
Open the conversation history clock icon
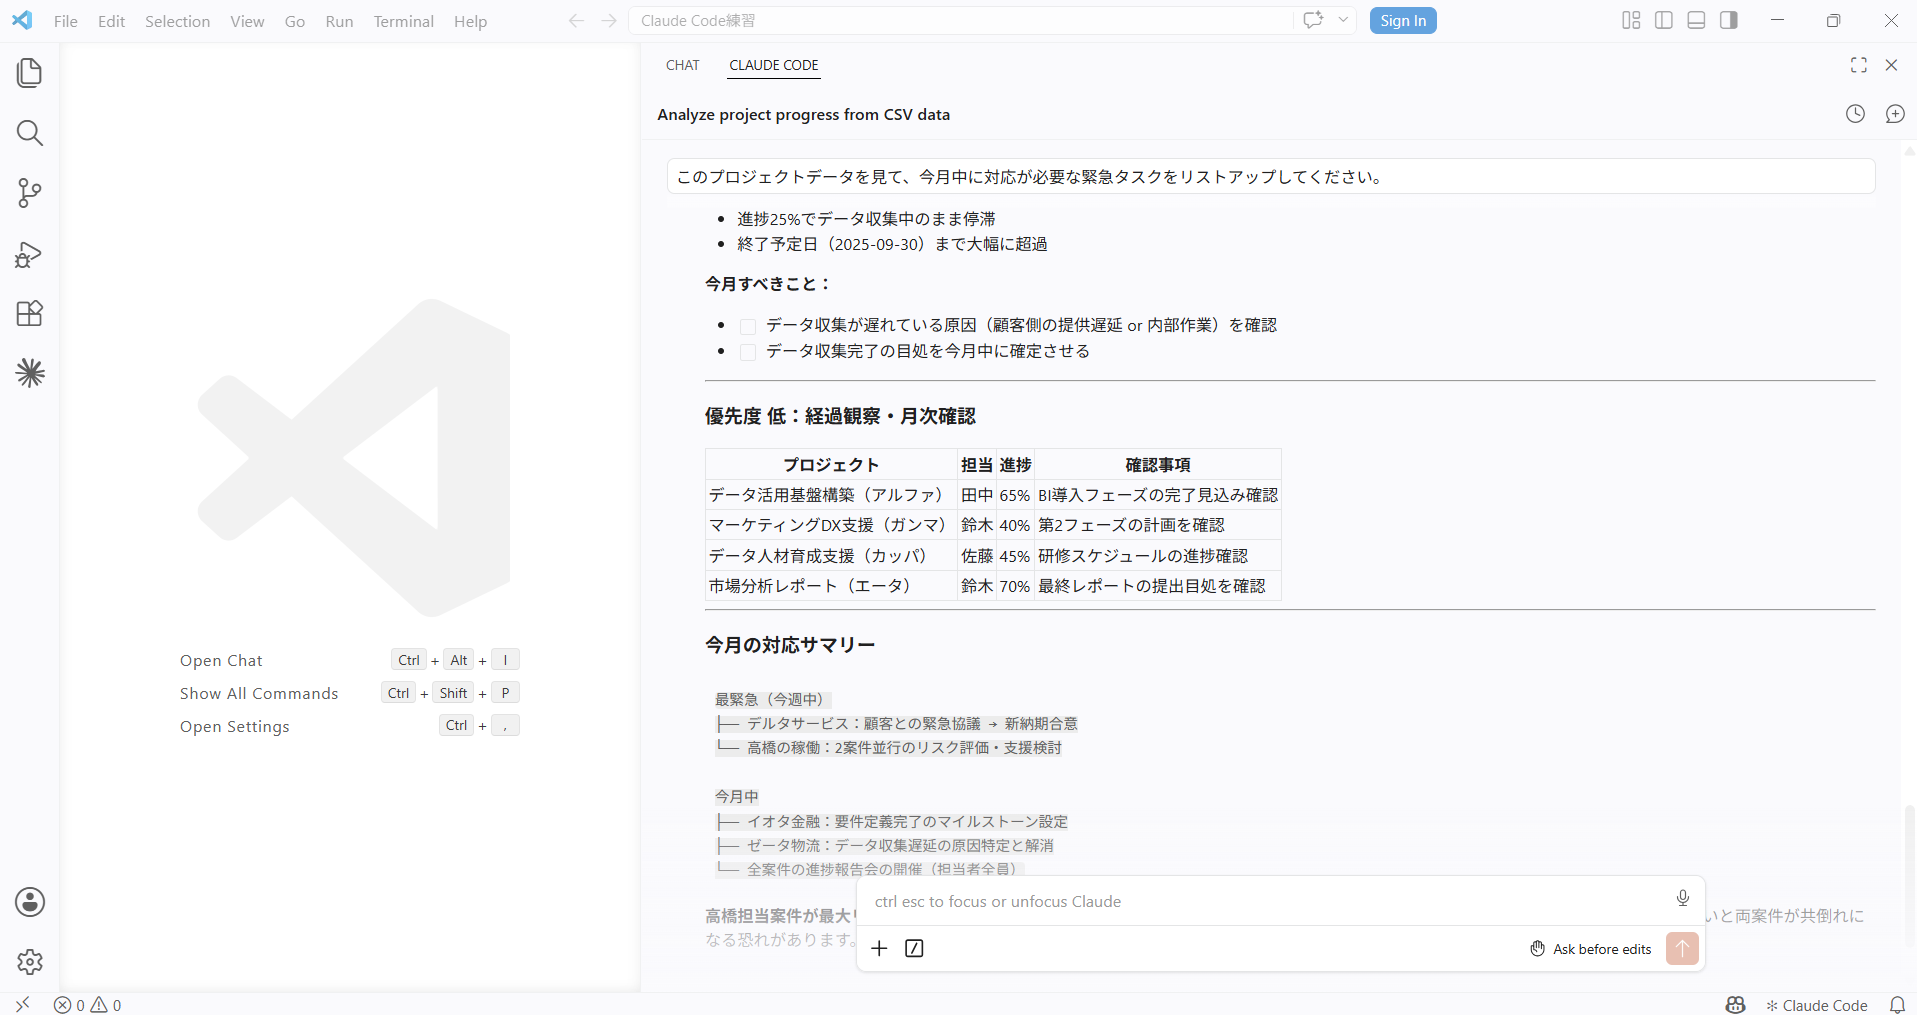coord(1855,114)
